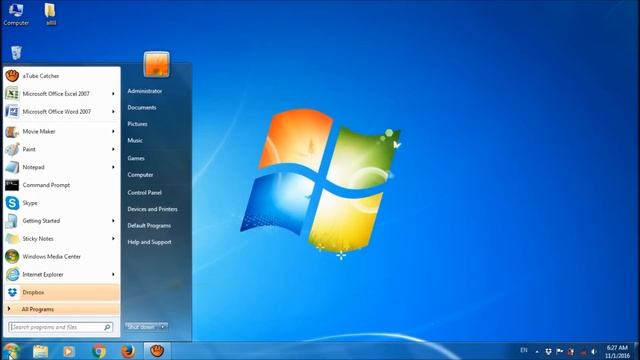Click Dropbox icon in system tray
Screen dimensions: 640x360
point(548,351)
